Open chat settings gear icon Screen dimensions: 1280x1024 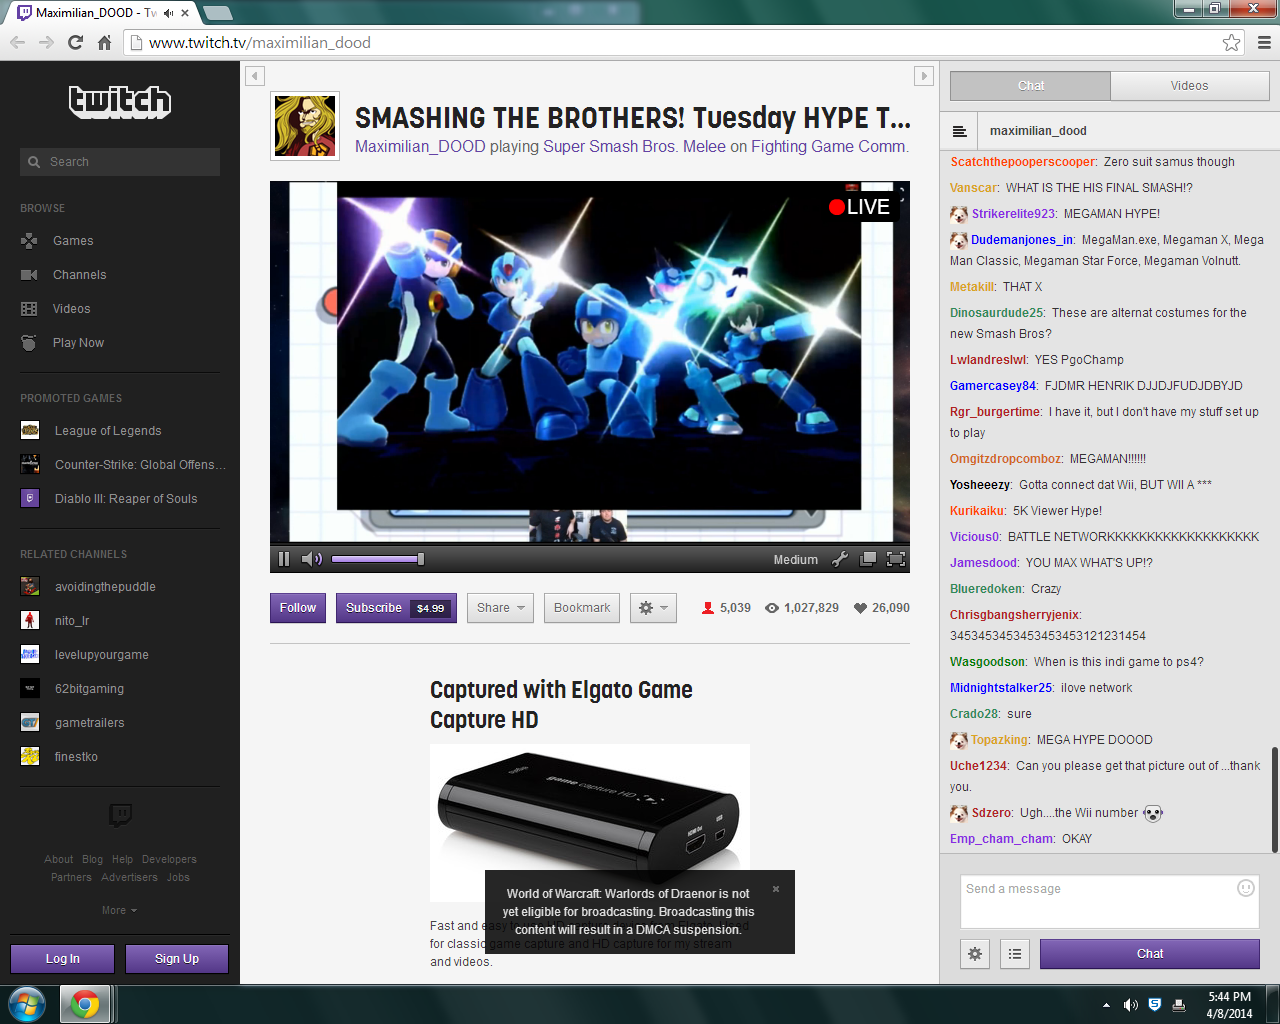click(x=975, y=954)
